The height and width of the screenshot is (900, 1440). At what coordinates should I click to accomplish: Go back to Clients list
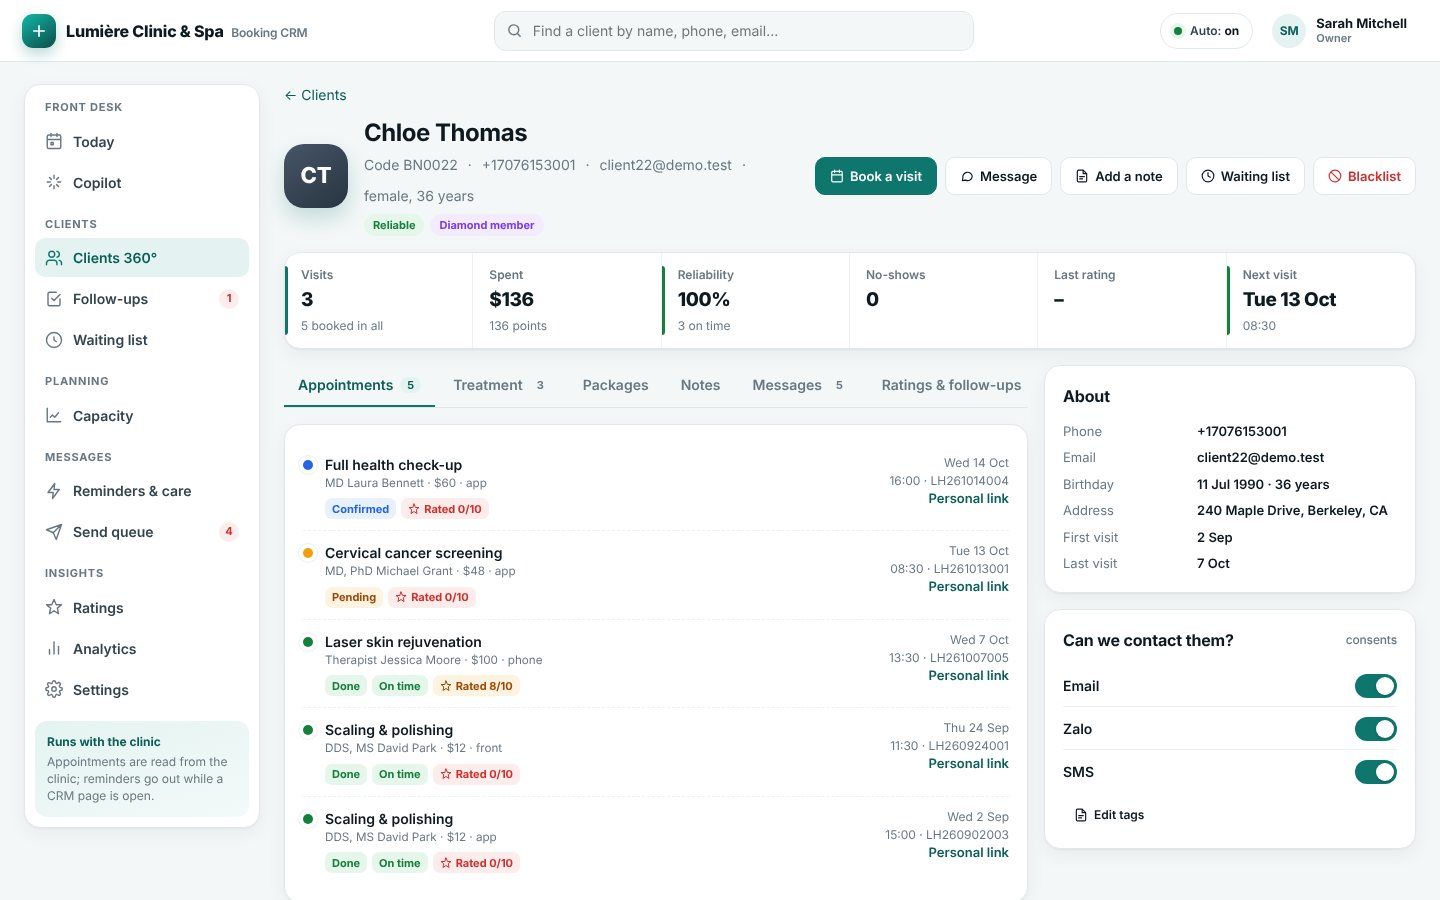tap(315, 95)
